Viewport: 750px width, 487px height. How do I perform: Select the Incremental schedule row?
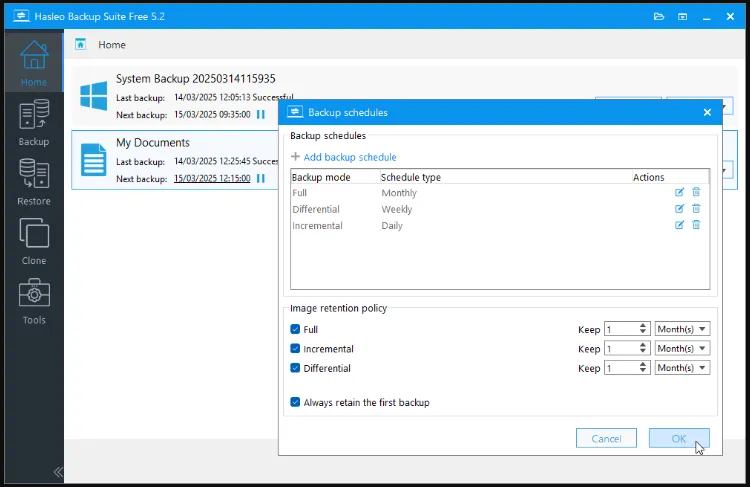click(x=500, y=225)
